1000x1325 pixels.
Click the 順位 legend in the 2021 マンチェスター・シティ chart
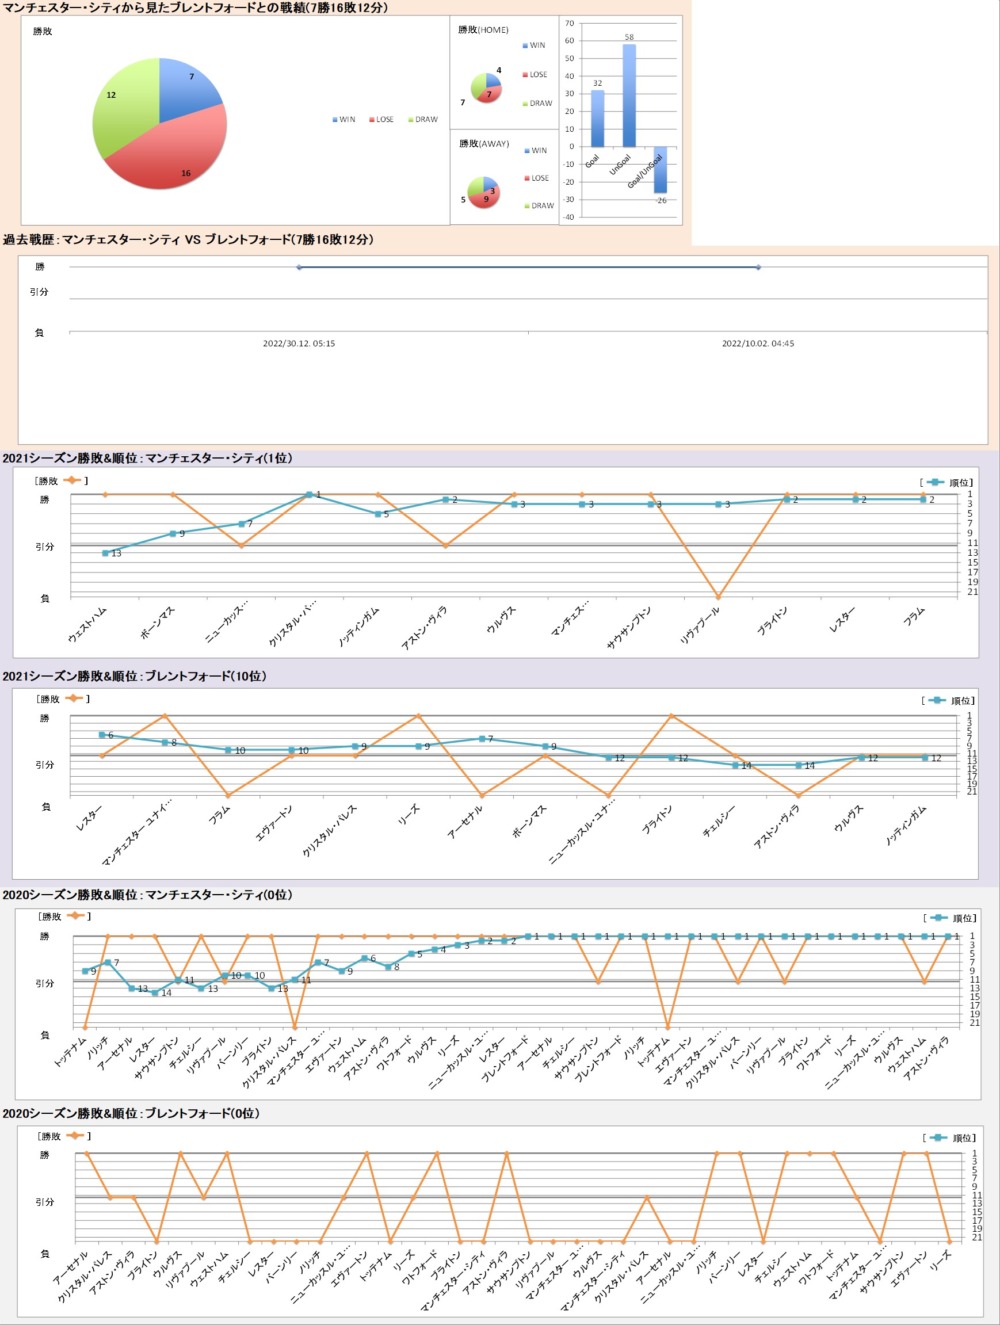click(947, 483)
